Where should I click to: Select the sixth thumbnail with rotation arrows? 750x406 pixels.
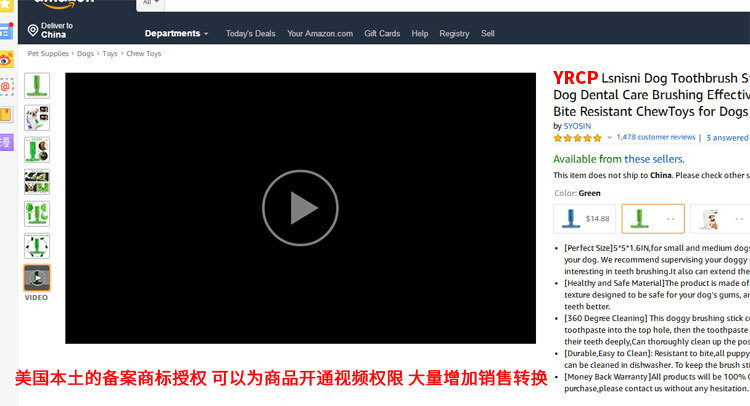pos(37,246)
